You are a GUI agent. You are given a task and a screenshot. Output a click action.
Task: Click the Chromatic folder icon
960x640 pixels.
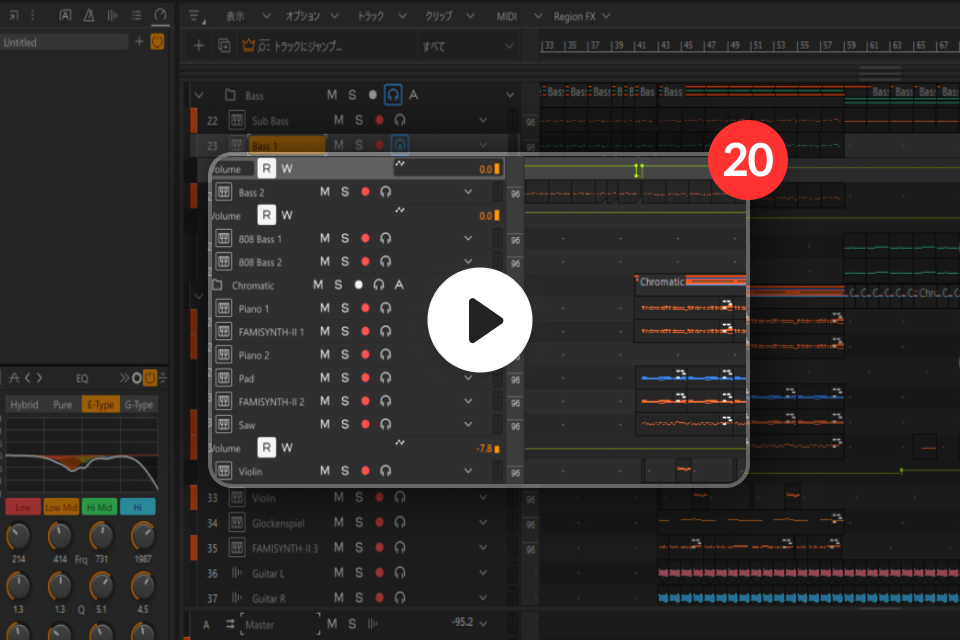click(x=217, y=285)
